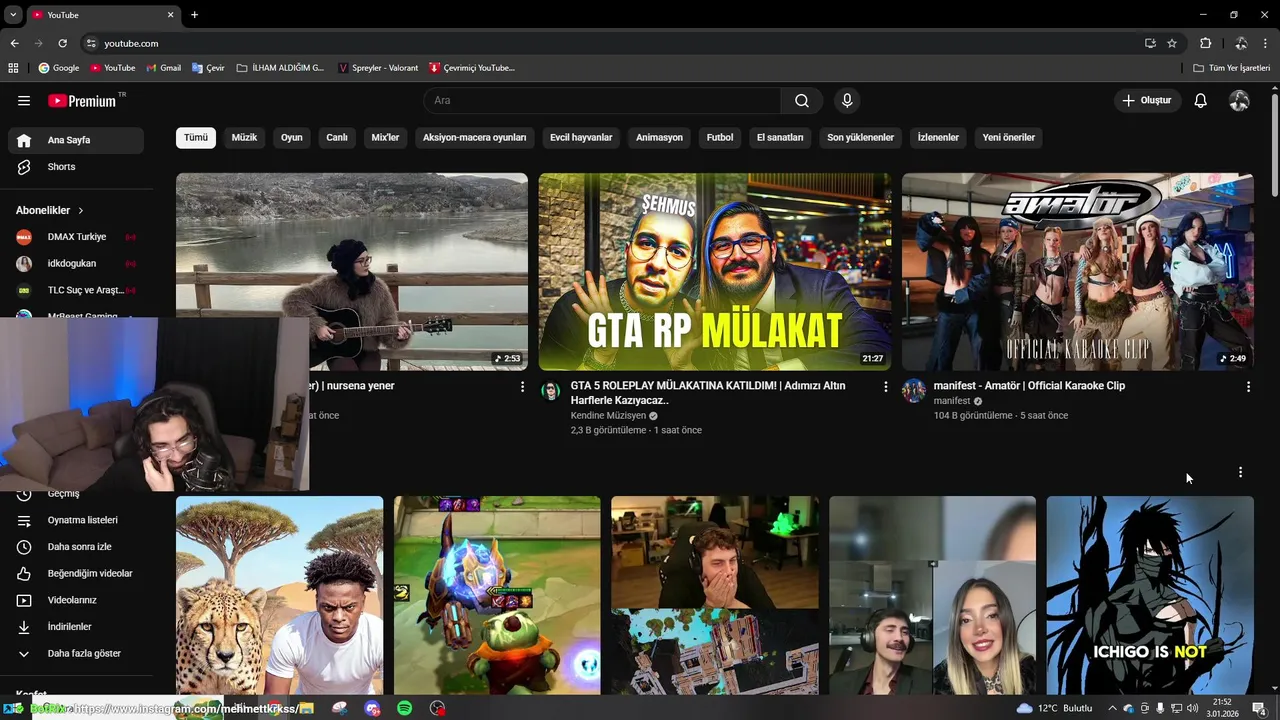Select the Animasyon filter chip
Image resolution: width=1280 pixels, height=720 pixels.
(x=660, y=137)
